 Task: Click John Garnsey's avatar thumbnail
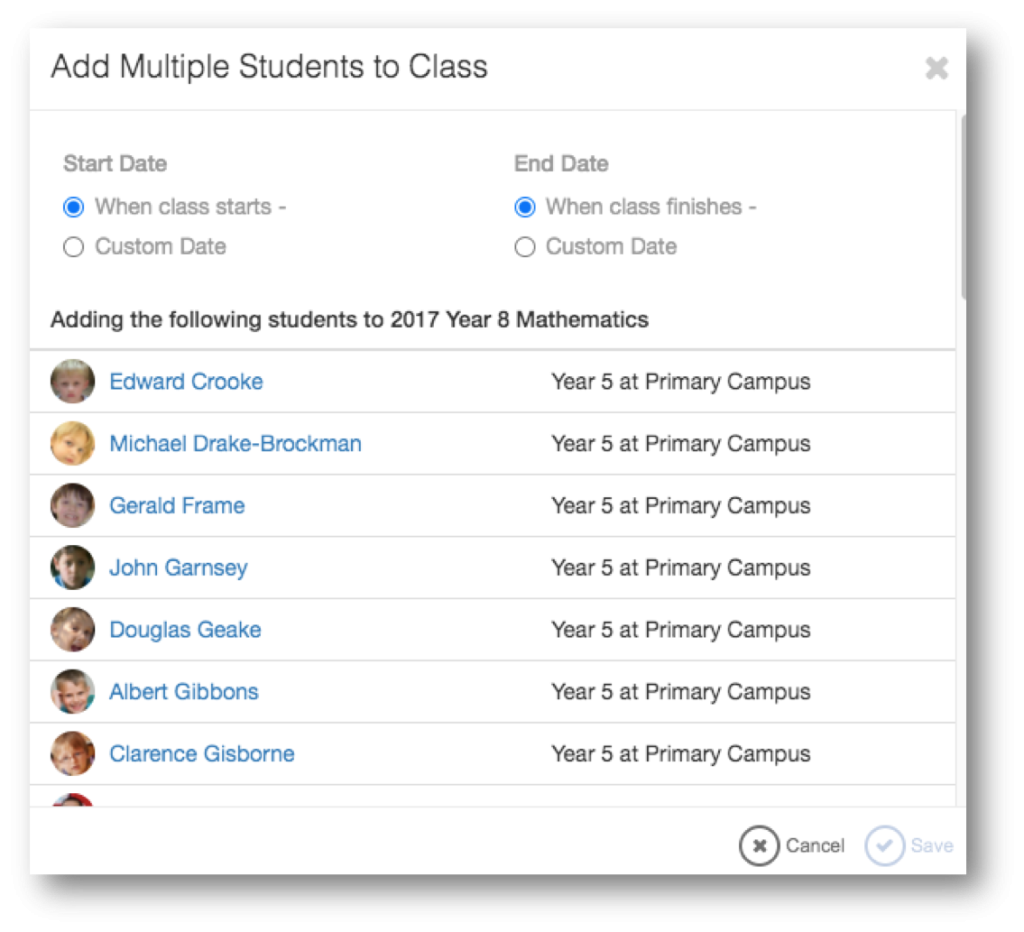[73, 567]
